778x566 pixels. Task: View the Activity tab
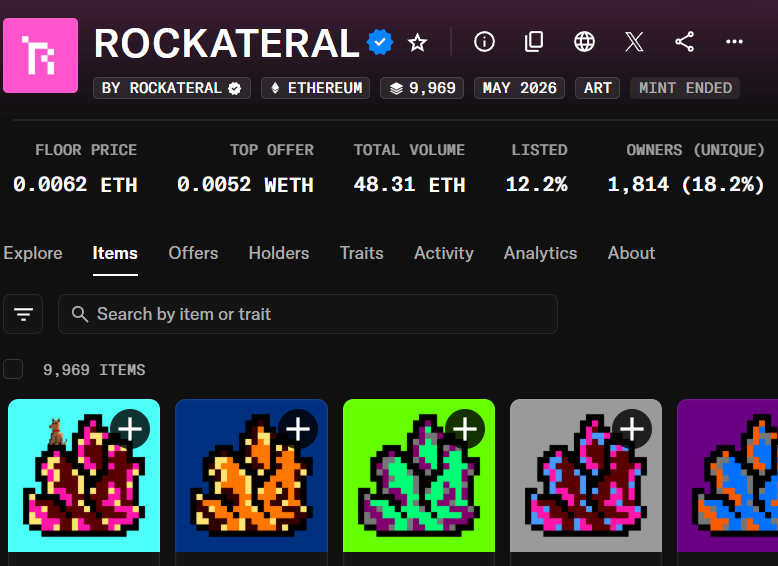tap(444, 253)
